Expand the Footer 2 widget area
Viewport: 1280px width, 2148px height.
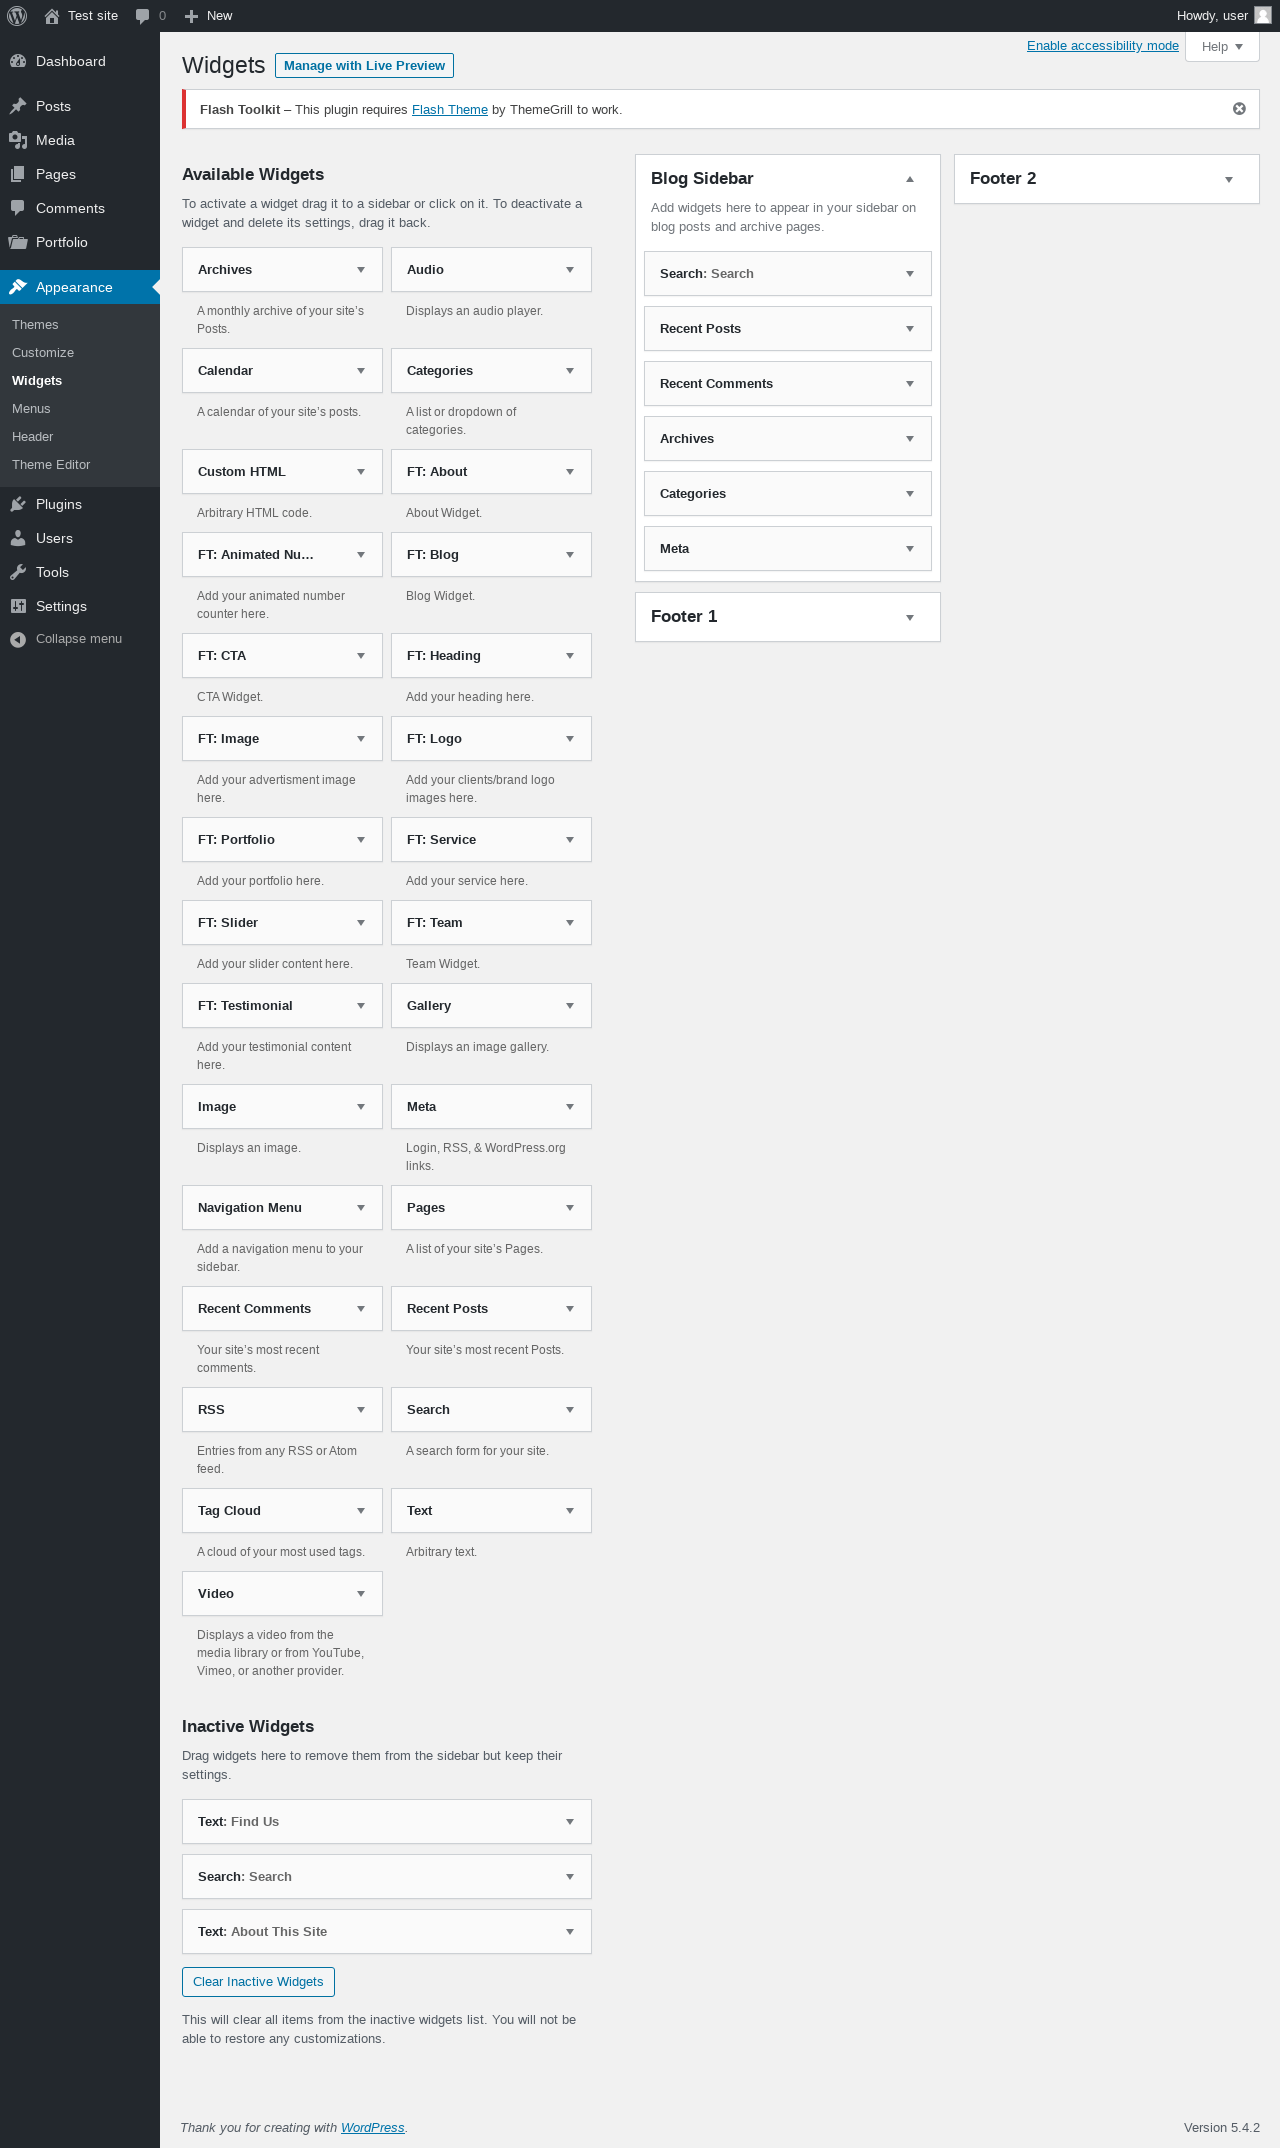(x=1229, y=179)
